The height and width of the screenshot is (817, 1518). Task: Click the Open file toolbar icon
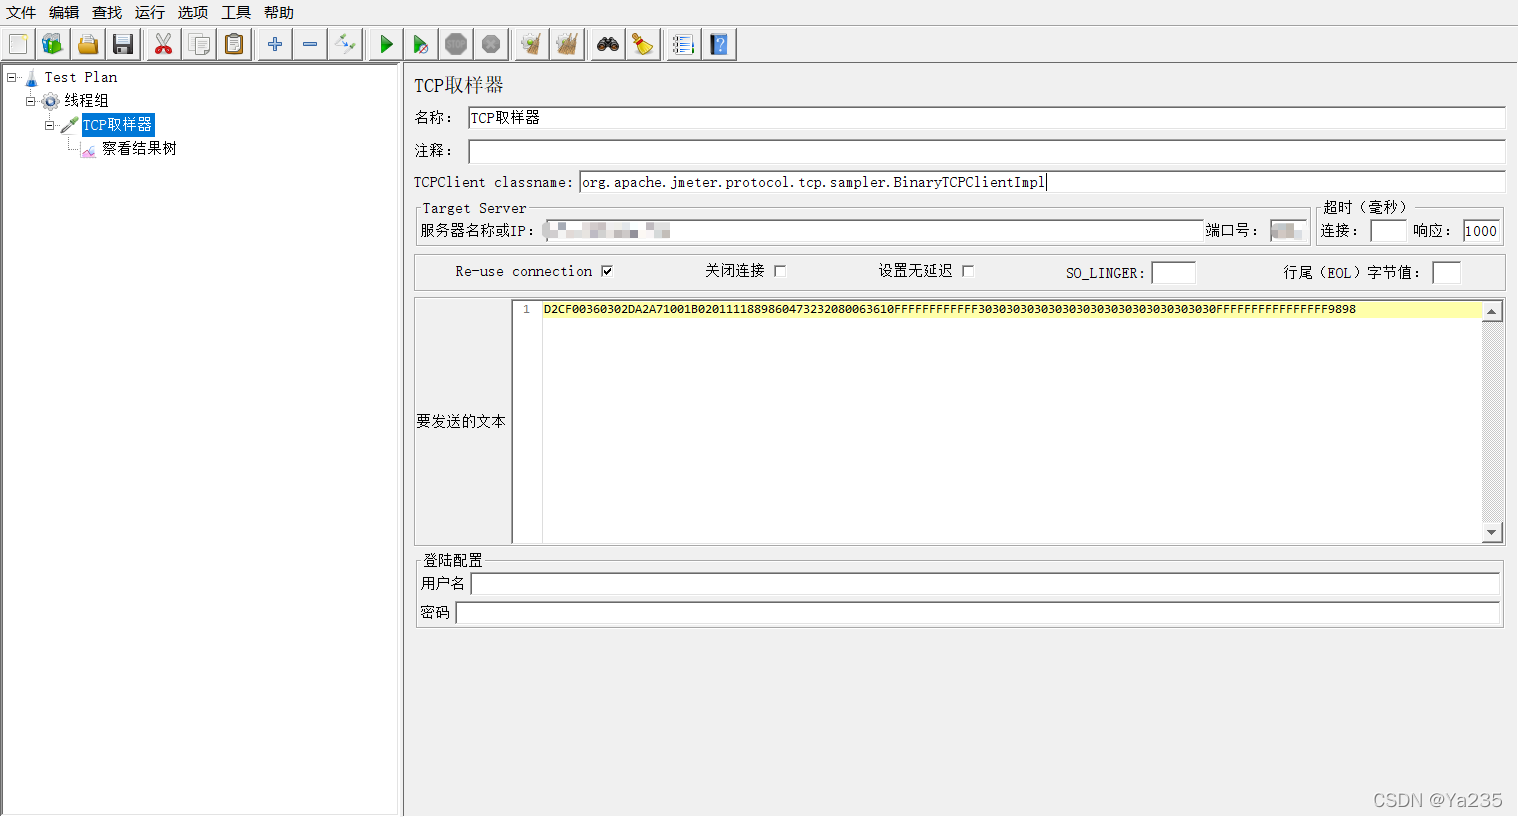[88, 44]
